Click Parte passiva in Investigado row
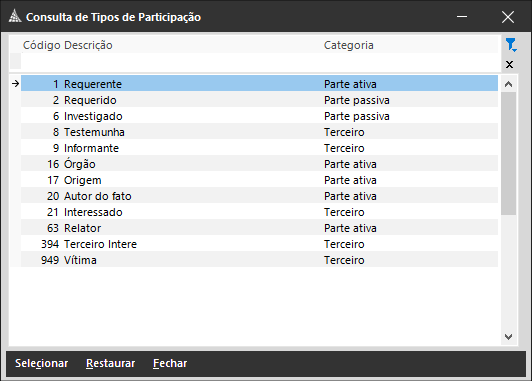 [x=357, y=116]
